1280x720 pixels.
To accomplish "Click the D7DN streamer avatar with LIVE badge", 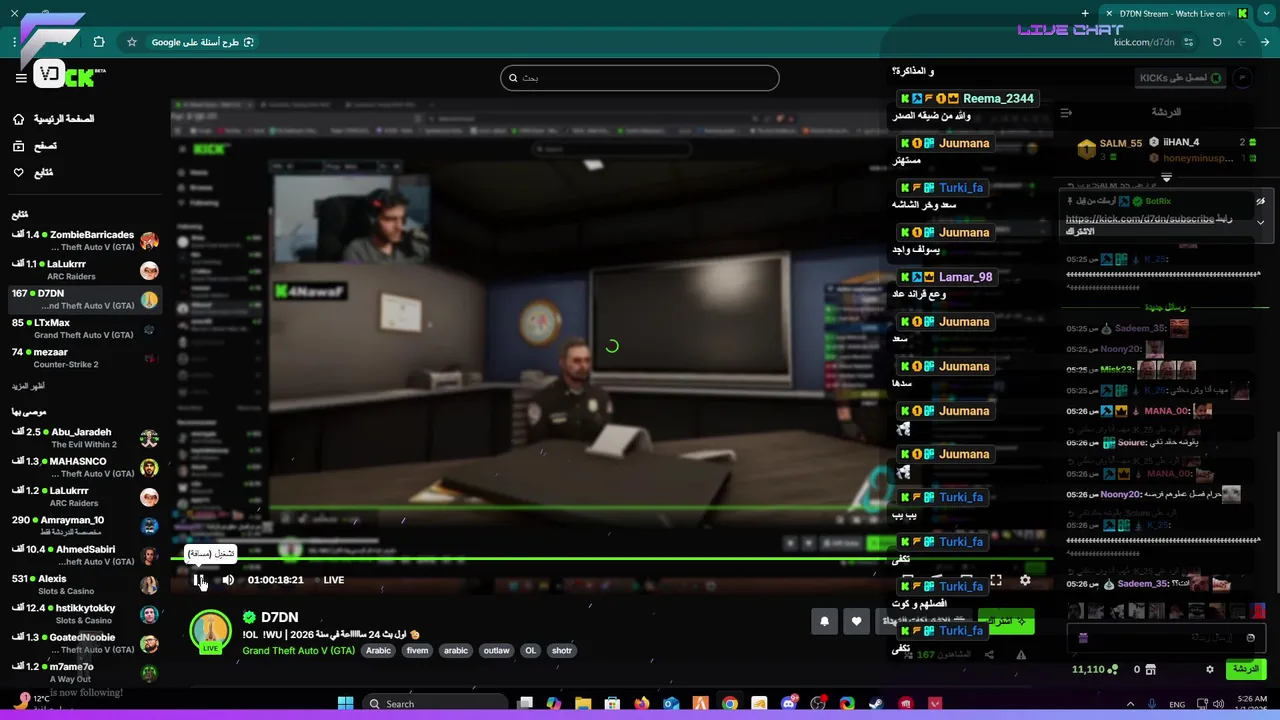I will 211,632.
